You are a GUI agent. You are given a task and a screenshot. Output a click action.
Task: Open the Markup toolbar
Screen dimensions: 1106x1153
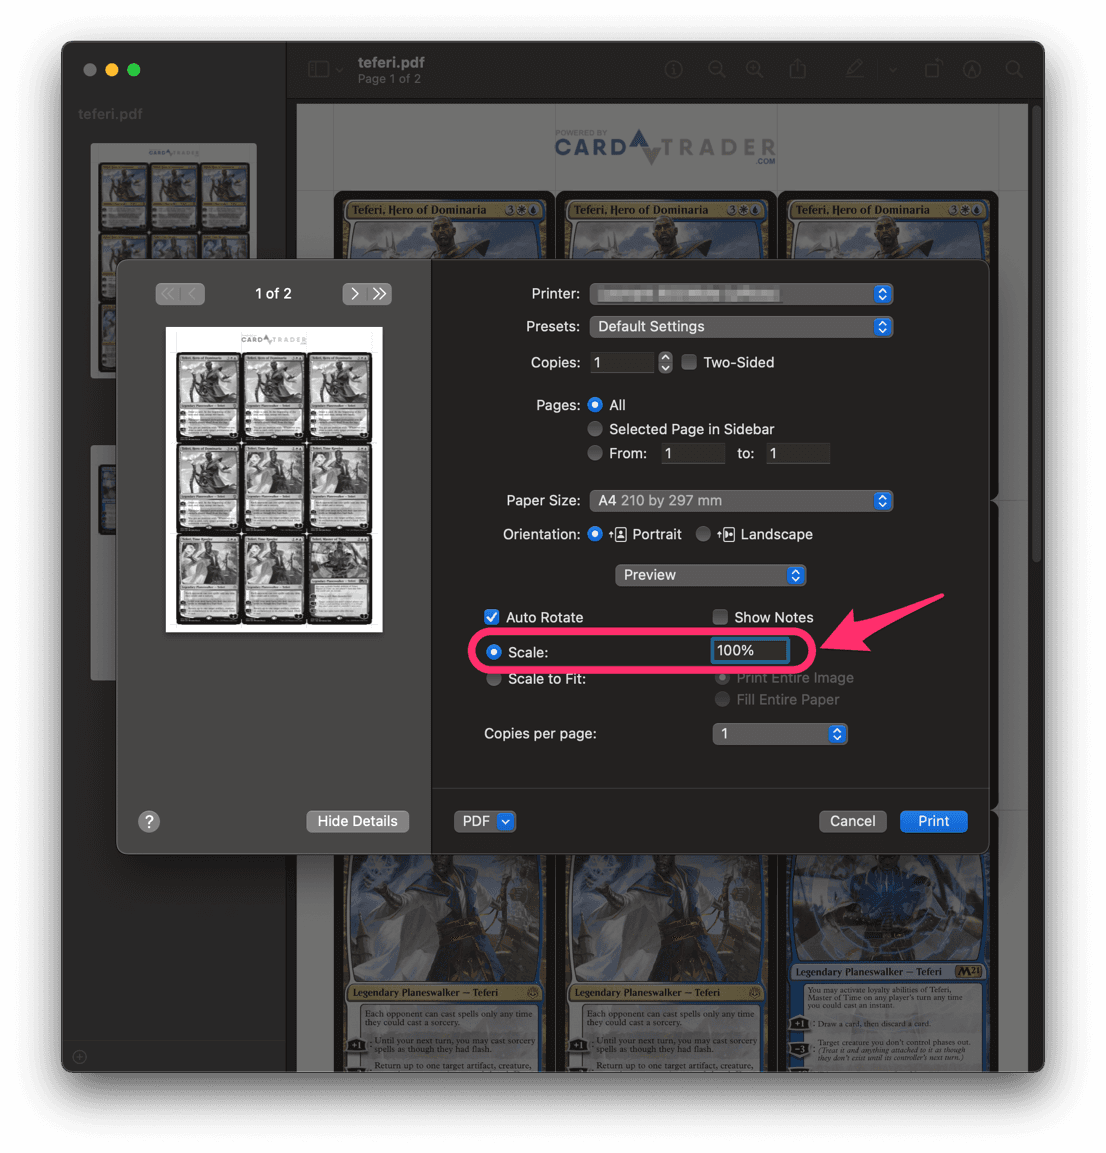pos(971,69)
